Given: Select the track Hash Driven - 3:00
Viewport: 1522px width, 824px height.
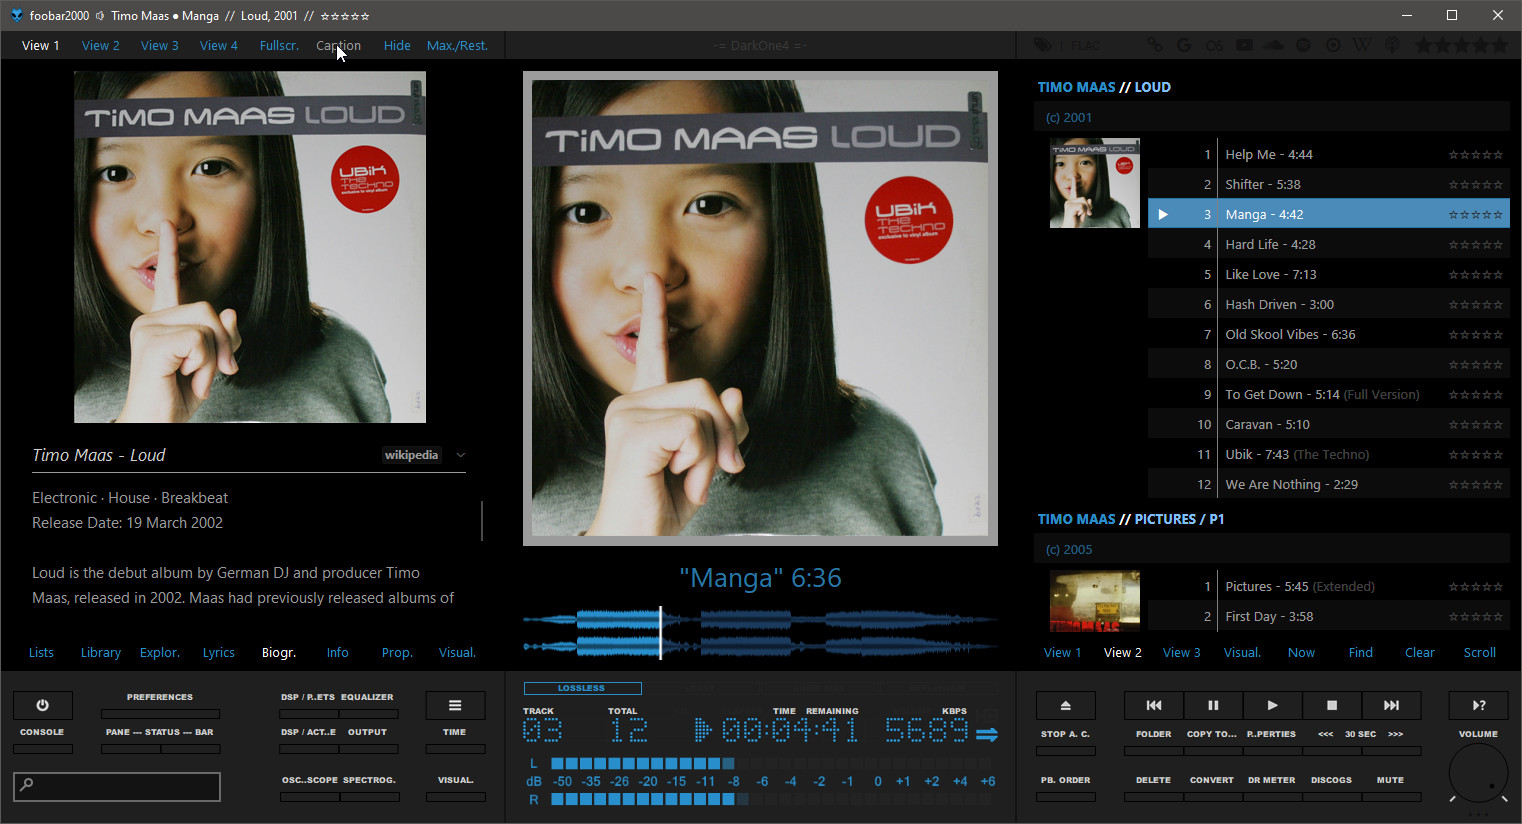Looking at the screenshot, I should click(x=1329, y=304).
